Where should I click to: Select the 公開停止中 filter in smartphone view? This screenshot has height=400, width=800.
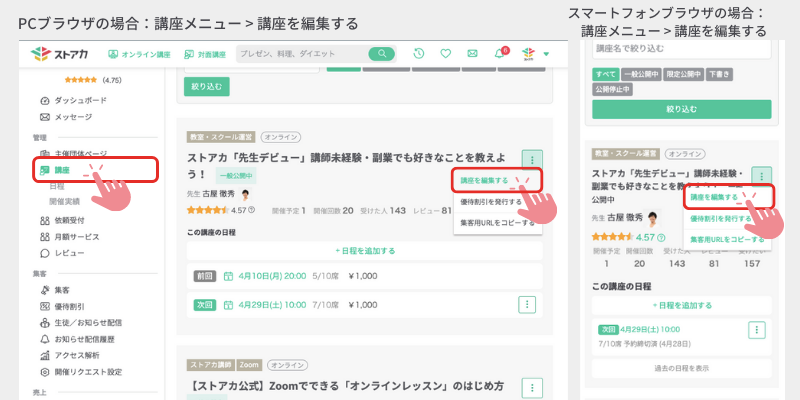coord(612,89)
